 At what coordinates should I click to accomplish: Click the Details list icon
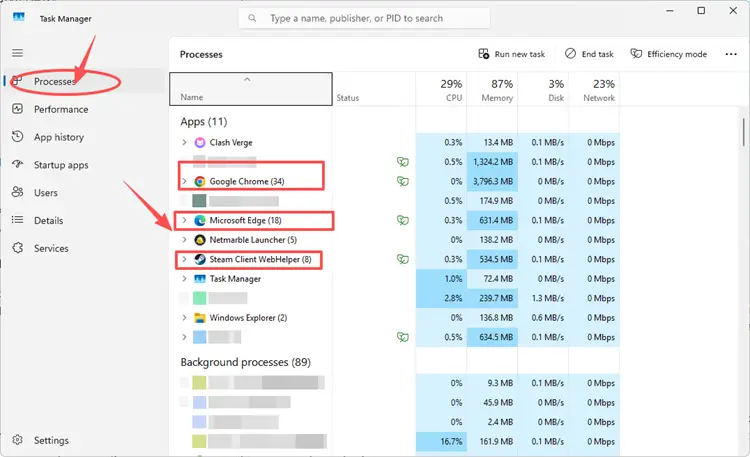[x=18, y=220]
